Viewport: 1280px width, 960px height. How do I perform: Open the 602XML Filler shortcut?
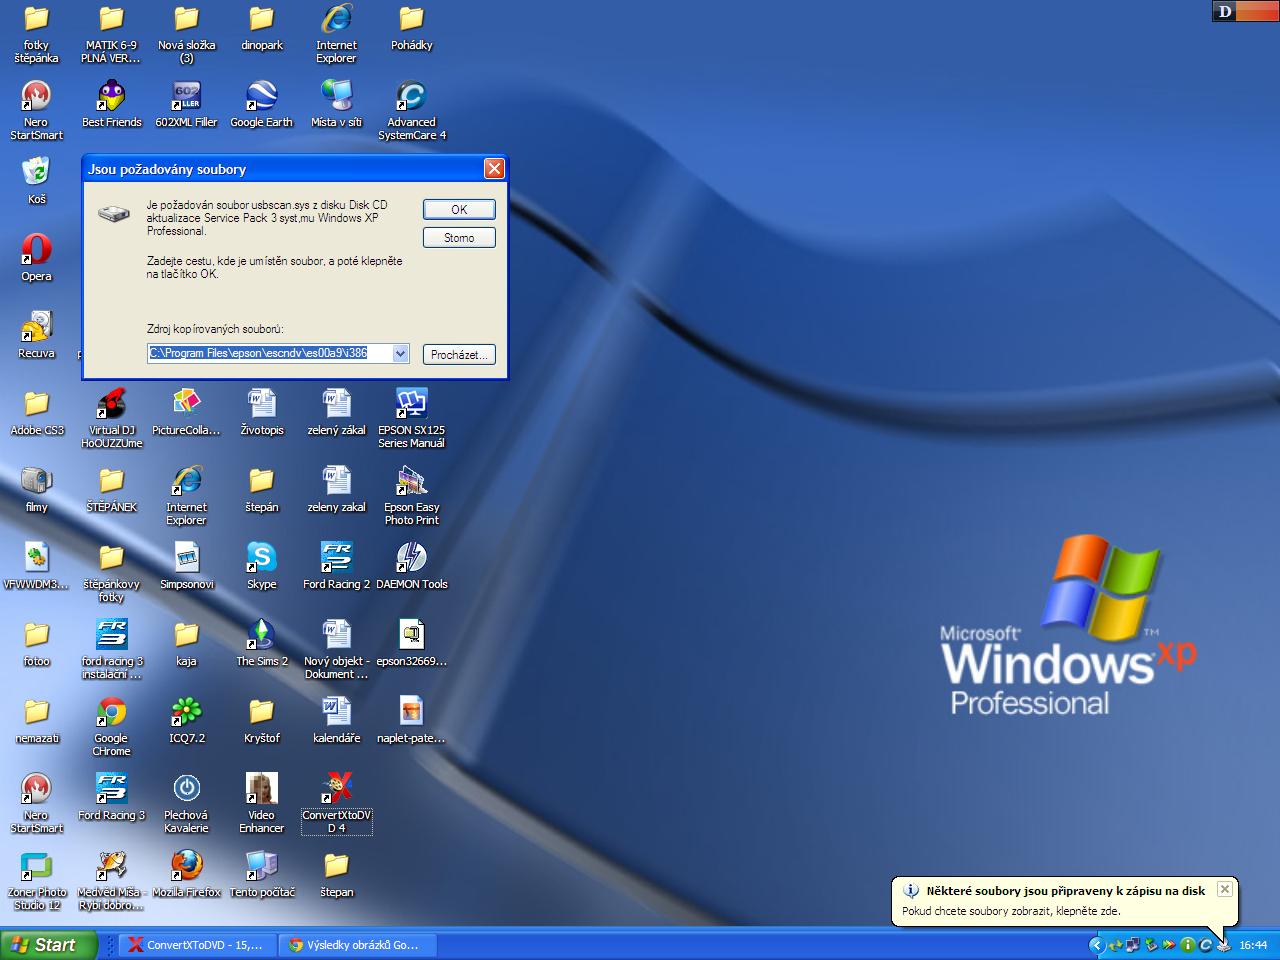187,104
